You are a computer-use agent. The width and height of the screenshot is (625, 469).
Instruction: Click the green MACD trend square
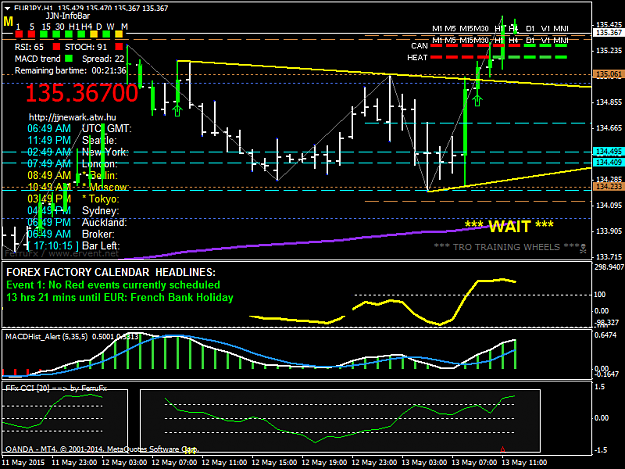click(69, 59)
